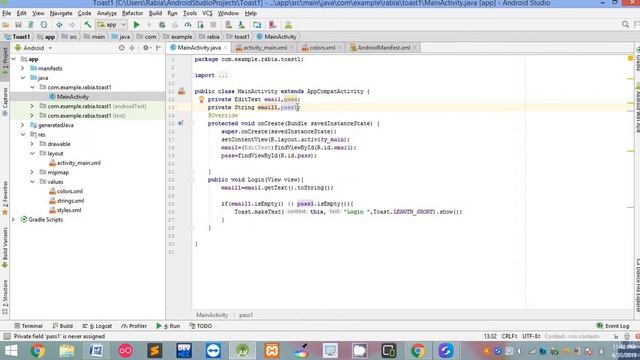The width and height of the screenshot is (640, 360).
Task: Click the Open folder toolbar icon
Action: 6,25
